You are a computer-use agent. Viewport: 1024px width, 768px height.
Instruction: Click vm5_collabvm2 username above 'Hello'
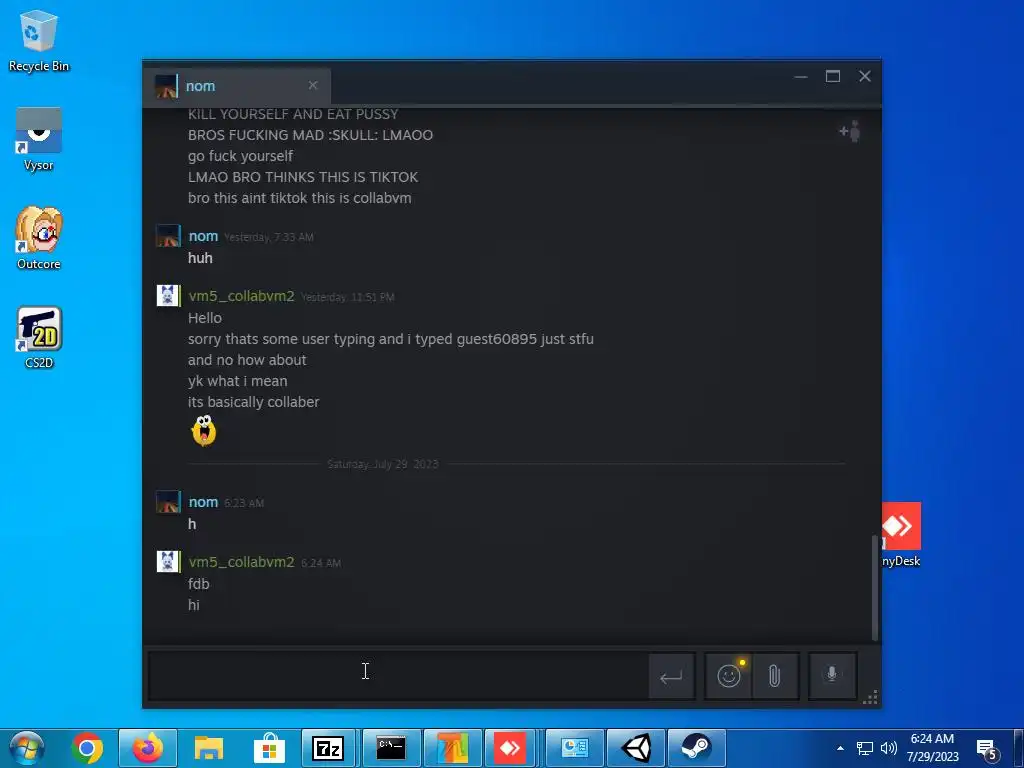[242, 296]
